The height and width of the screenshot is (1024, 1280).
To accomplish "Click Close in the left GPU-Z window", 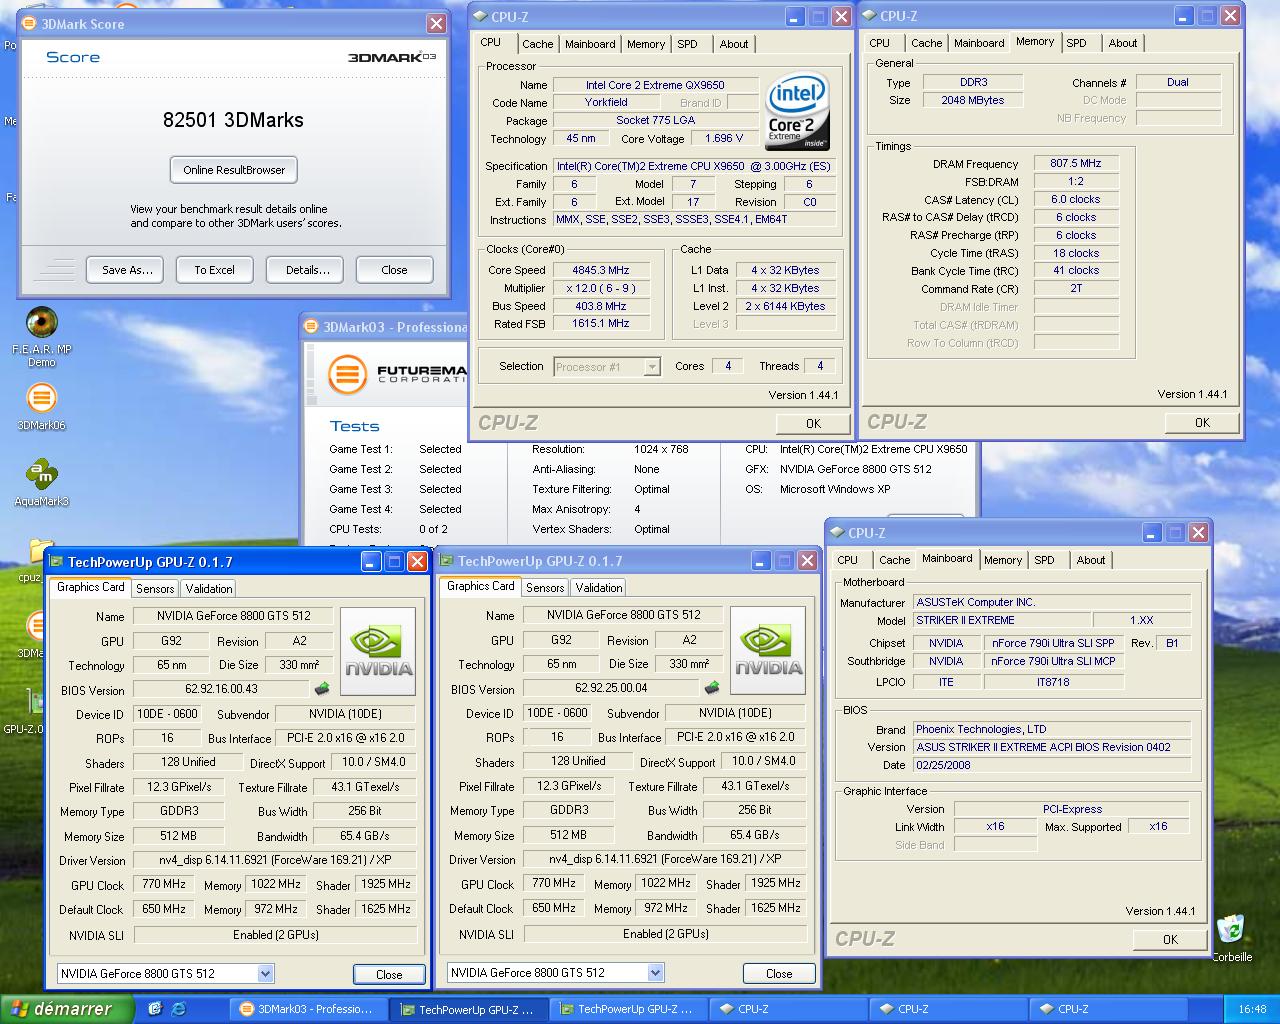I will (389, 974).
